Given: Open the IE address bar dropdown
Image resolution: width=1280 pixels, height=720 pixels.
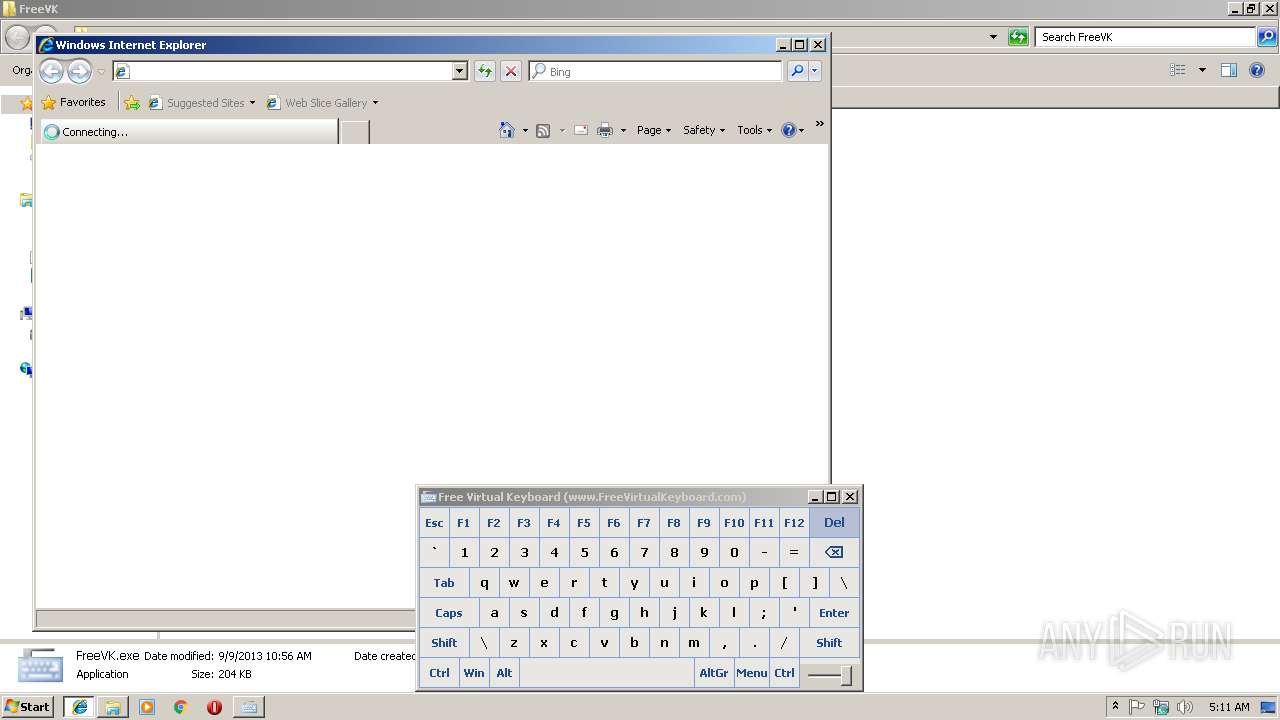Looking at the screenshot, I should pos(460,72).
